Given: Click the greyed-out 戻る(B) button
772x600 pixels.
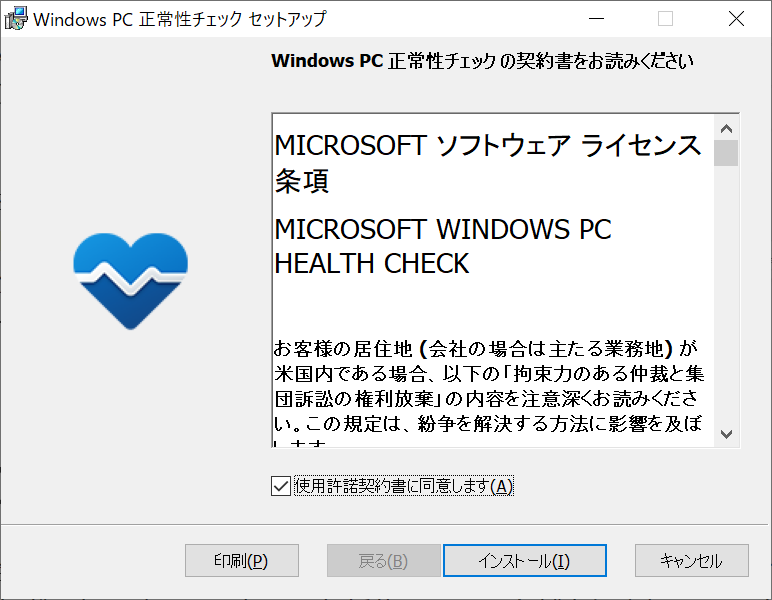Looking at the screenshot, I should pos(384,561).
